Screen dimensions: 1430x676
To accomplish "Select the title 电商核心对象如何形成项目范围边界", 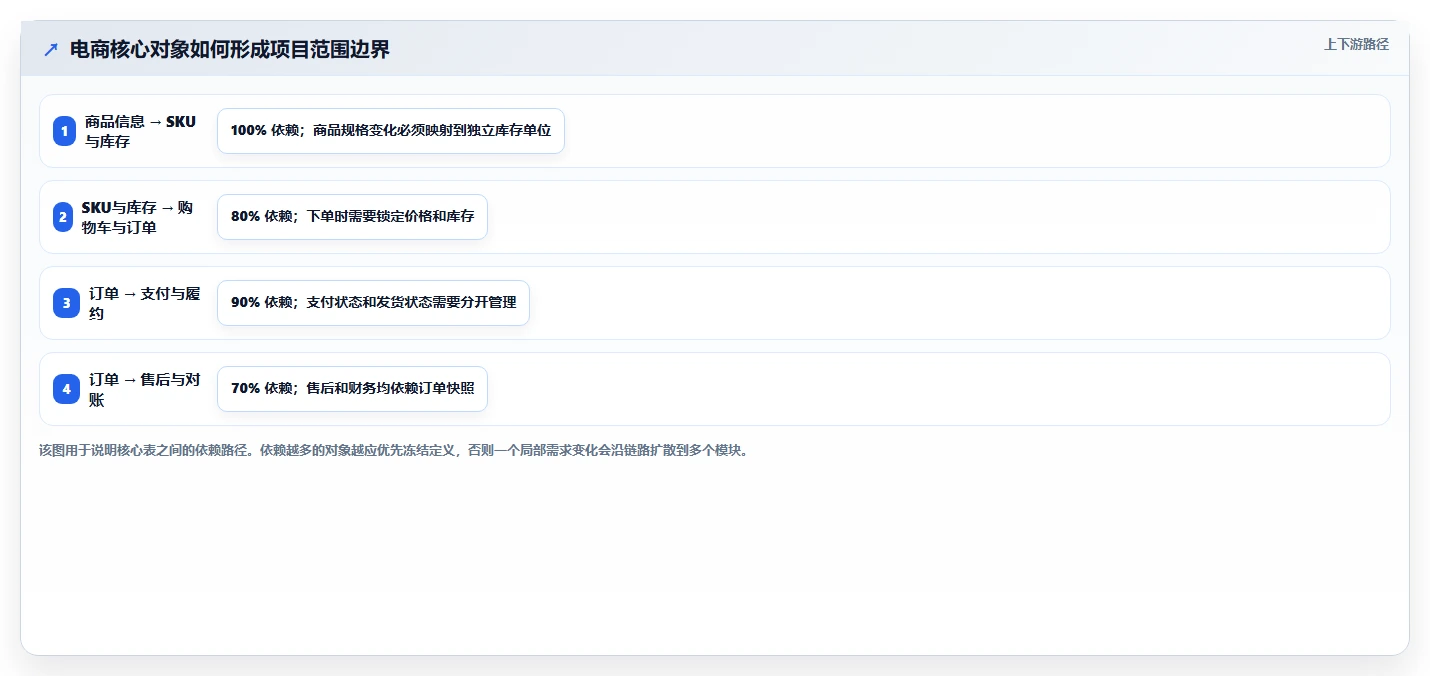I will tap(230, 49).
